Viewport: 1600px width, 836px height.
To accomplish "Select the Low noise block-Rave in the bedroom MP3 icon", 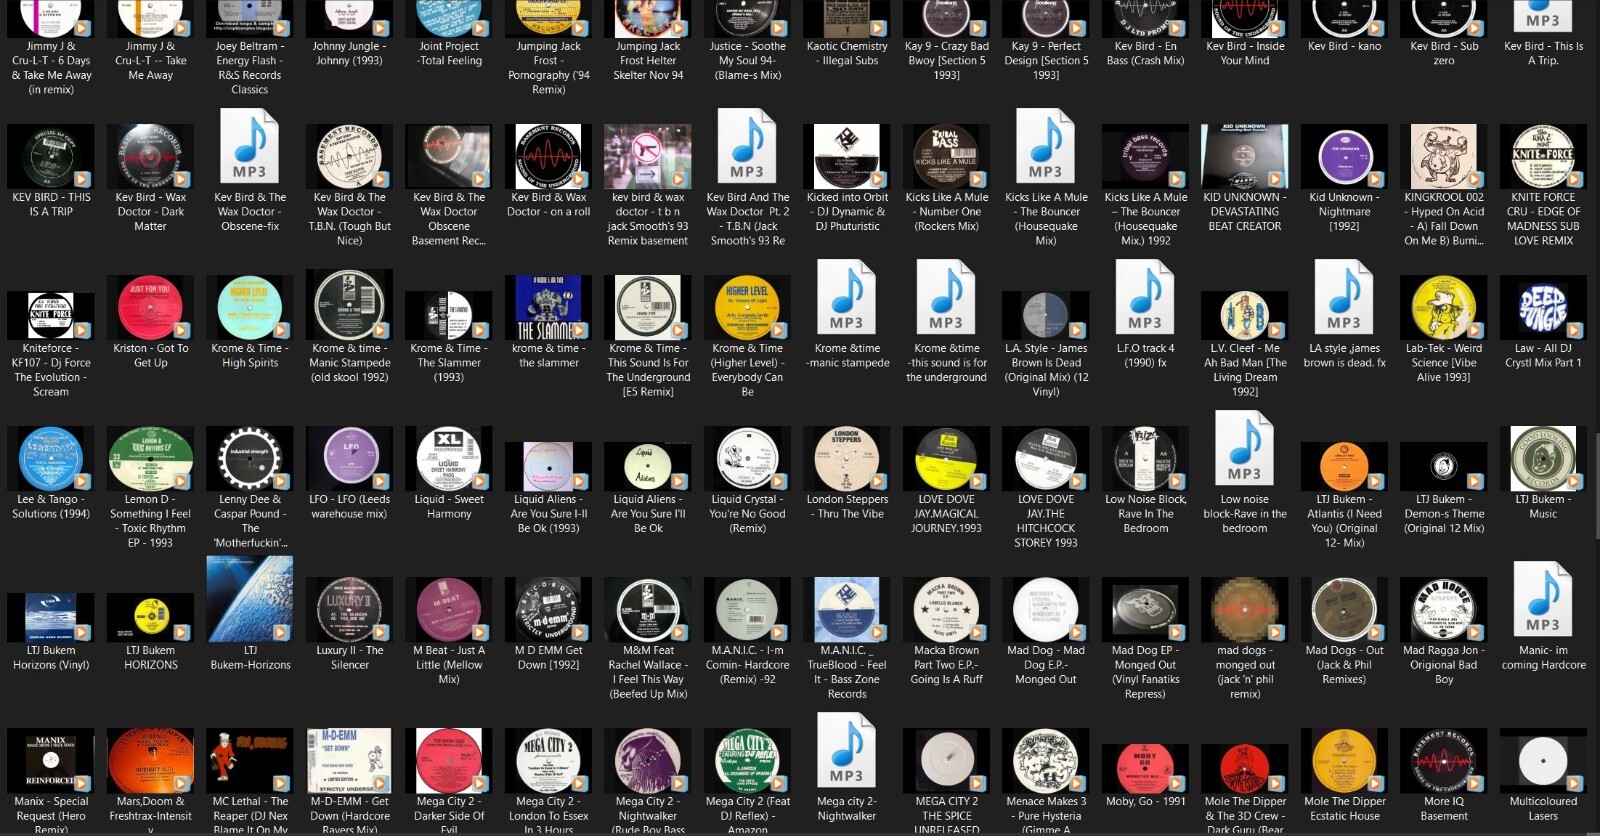I will click(x=1245, y=450).
